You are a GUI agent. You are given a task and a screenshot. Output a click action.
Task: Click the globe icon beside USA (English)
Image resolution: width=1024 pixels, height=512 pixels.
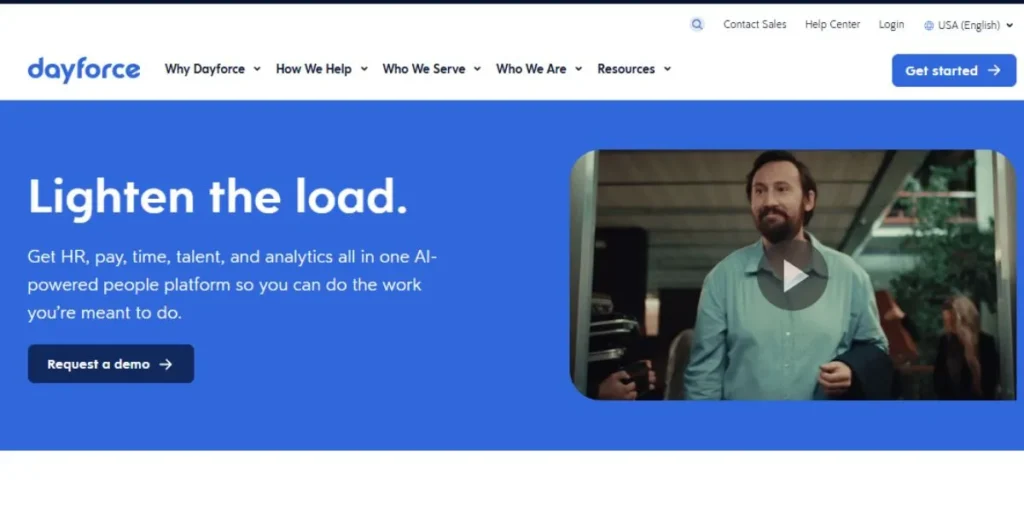(929, 25)
